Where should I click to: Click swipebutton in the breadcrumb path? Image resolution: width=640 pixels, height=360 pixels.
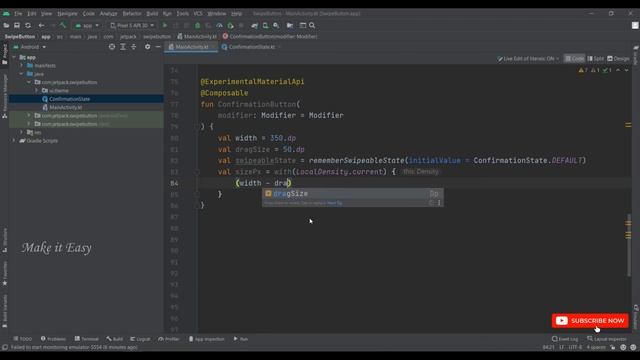click(157, 37)
